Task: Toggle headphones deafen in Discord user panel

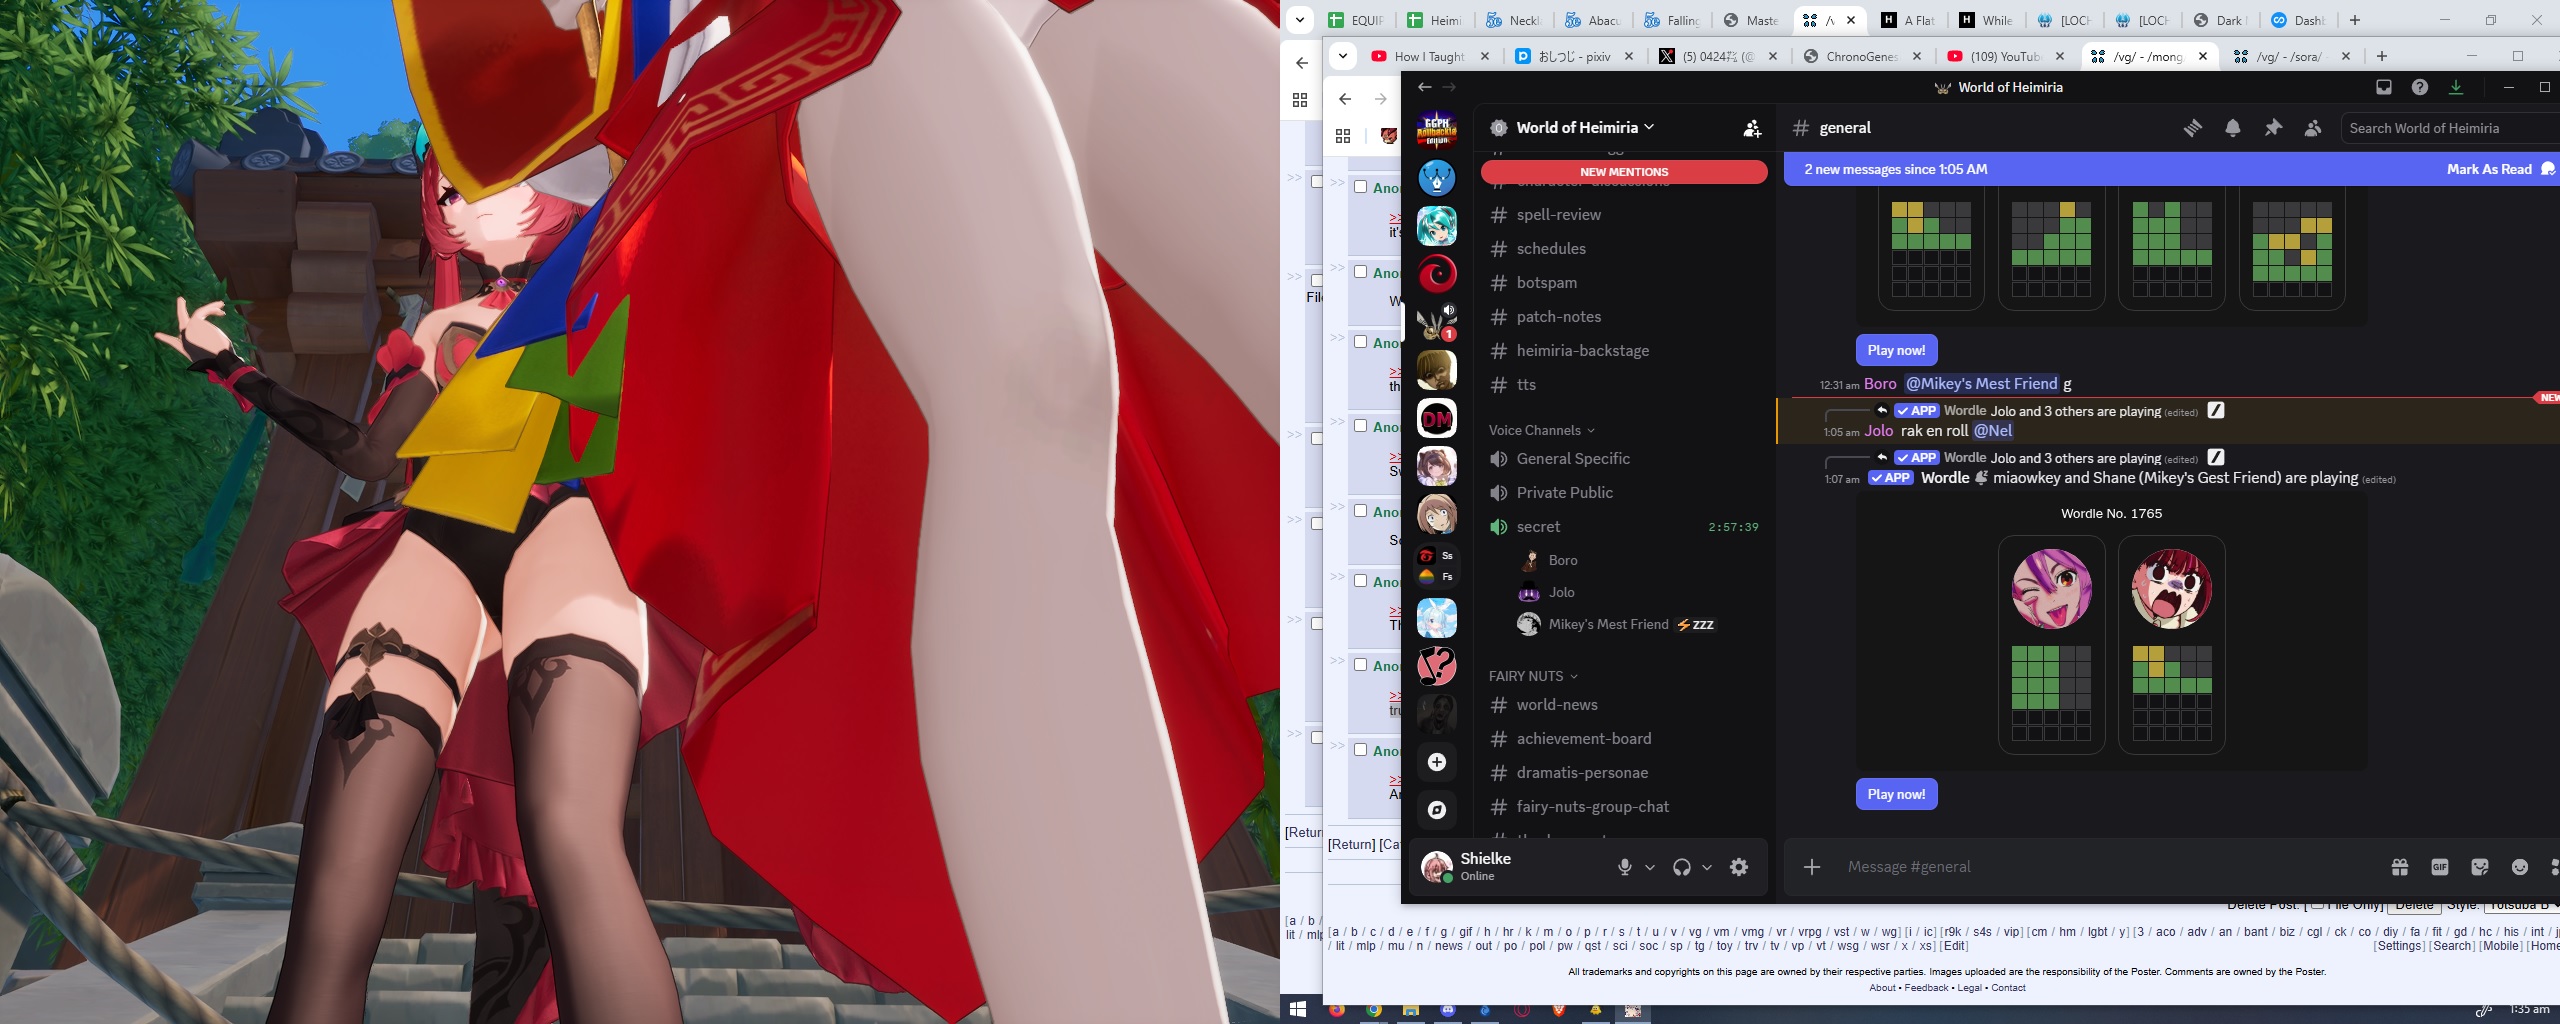Action: click(x=1682, y=867)
